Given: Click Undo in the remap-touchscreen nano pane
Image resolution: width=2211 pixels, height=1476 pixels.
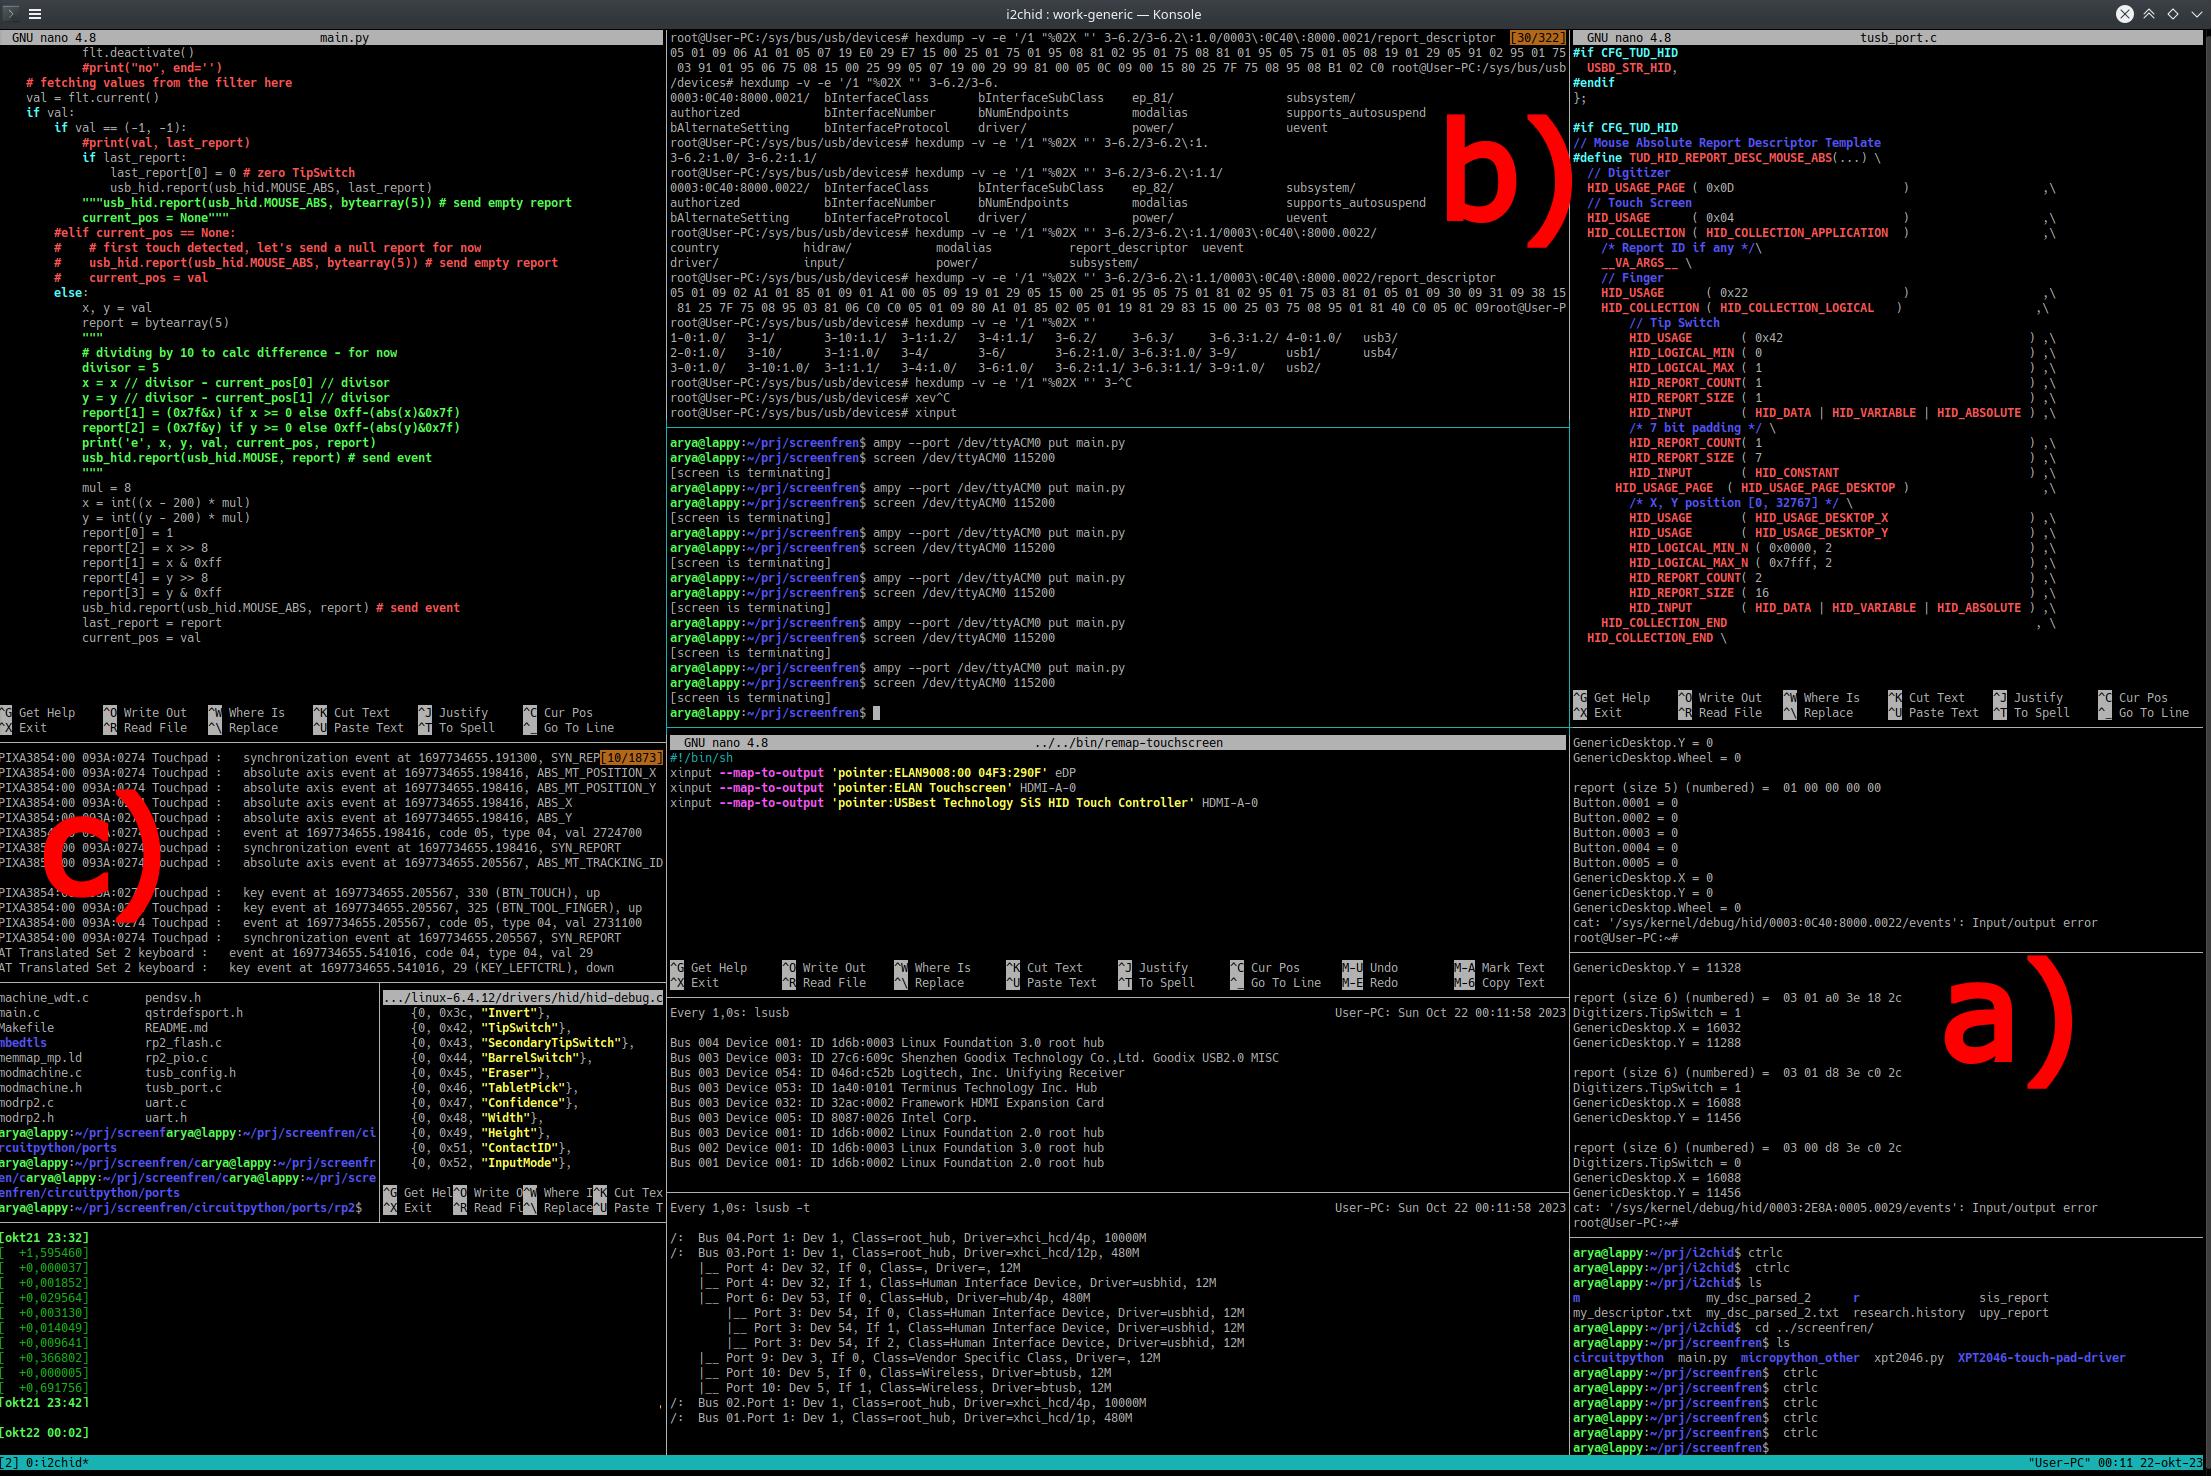Looking at the screenshot, I should click(x=1383, y=967).
